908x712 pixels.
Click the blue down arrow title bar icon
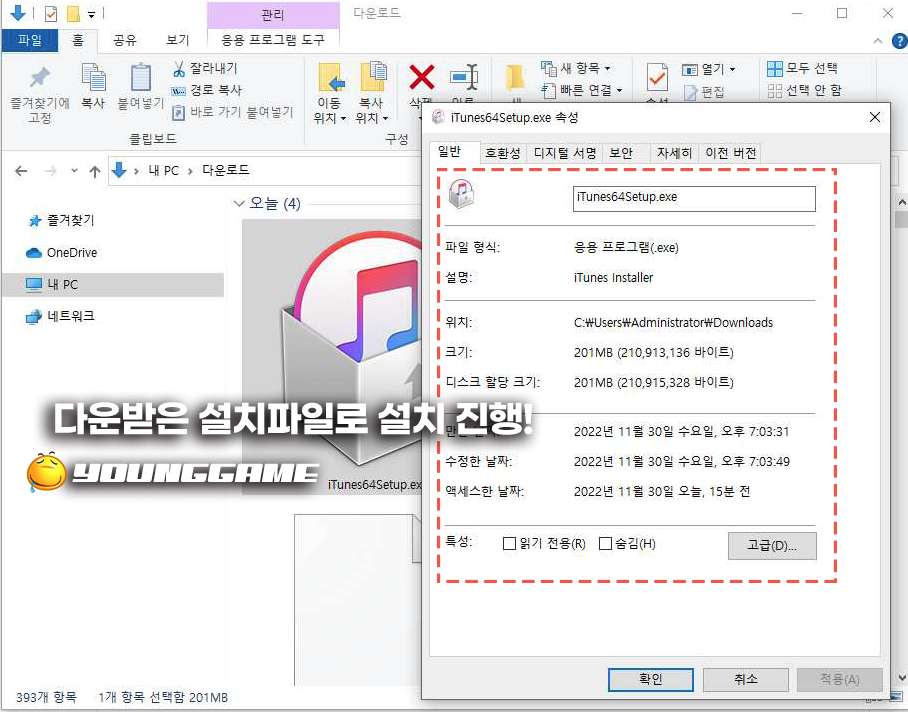pos(18,13)
